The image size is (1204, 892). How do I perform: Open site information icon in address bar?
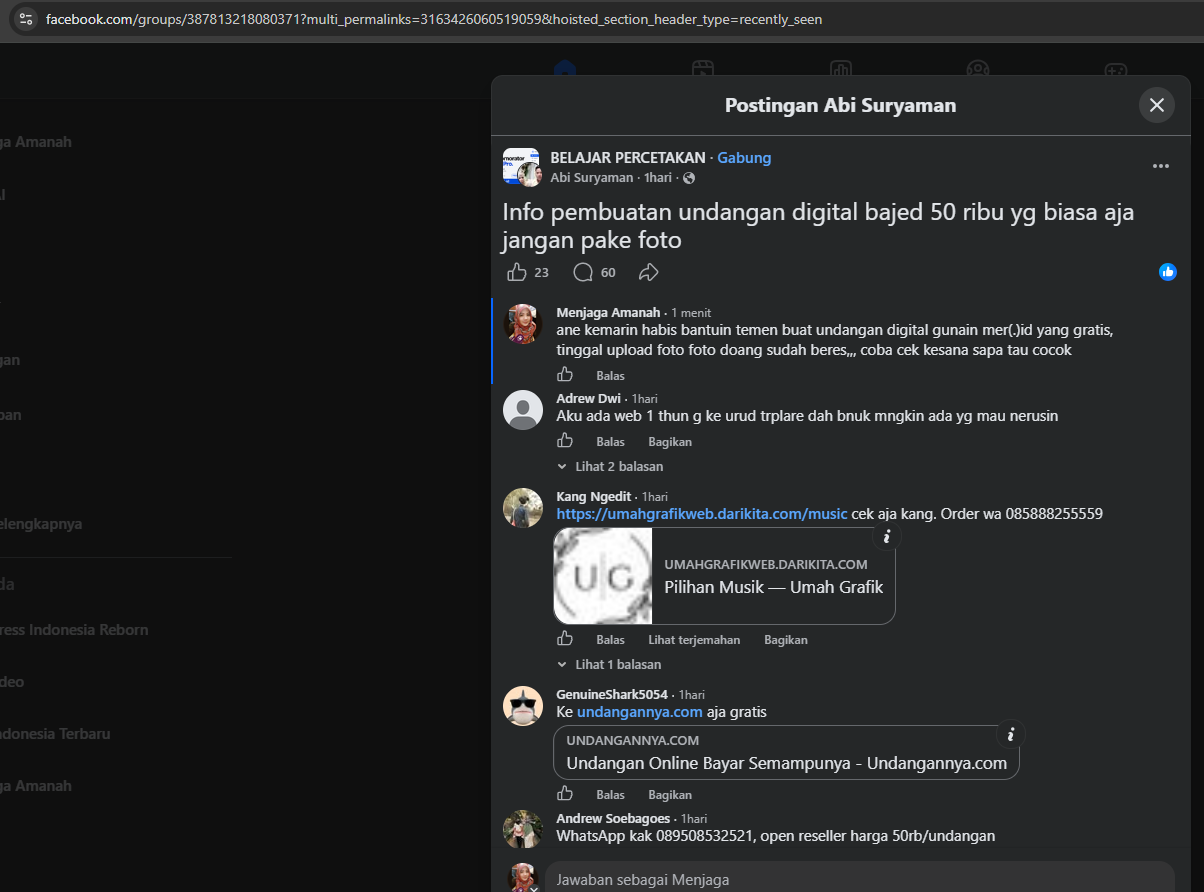coord(26,18)
